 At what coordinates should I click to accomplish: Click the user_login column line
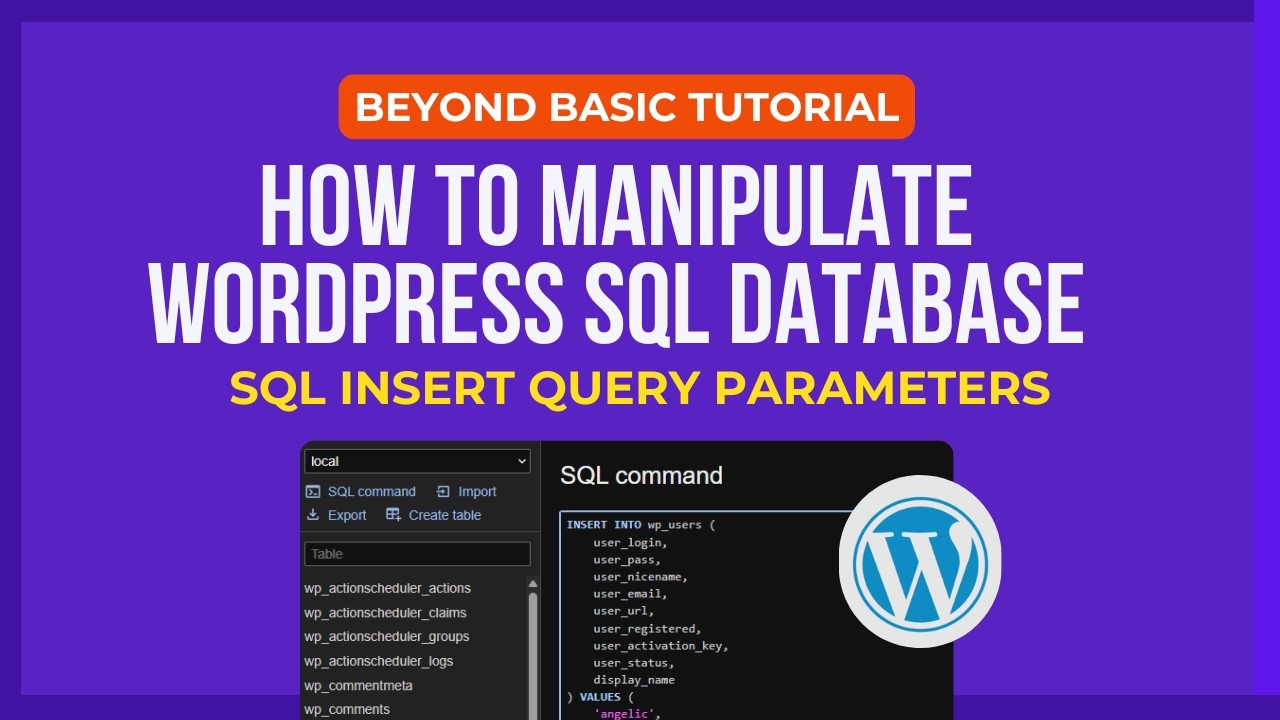tap(630, 542)
